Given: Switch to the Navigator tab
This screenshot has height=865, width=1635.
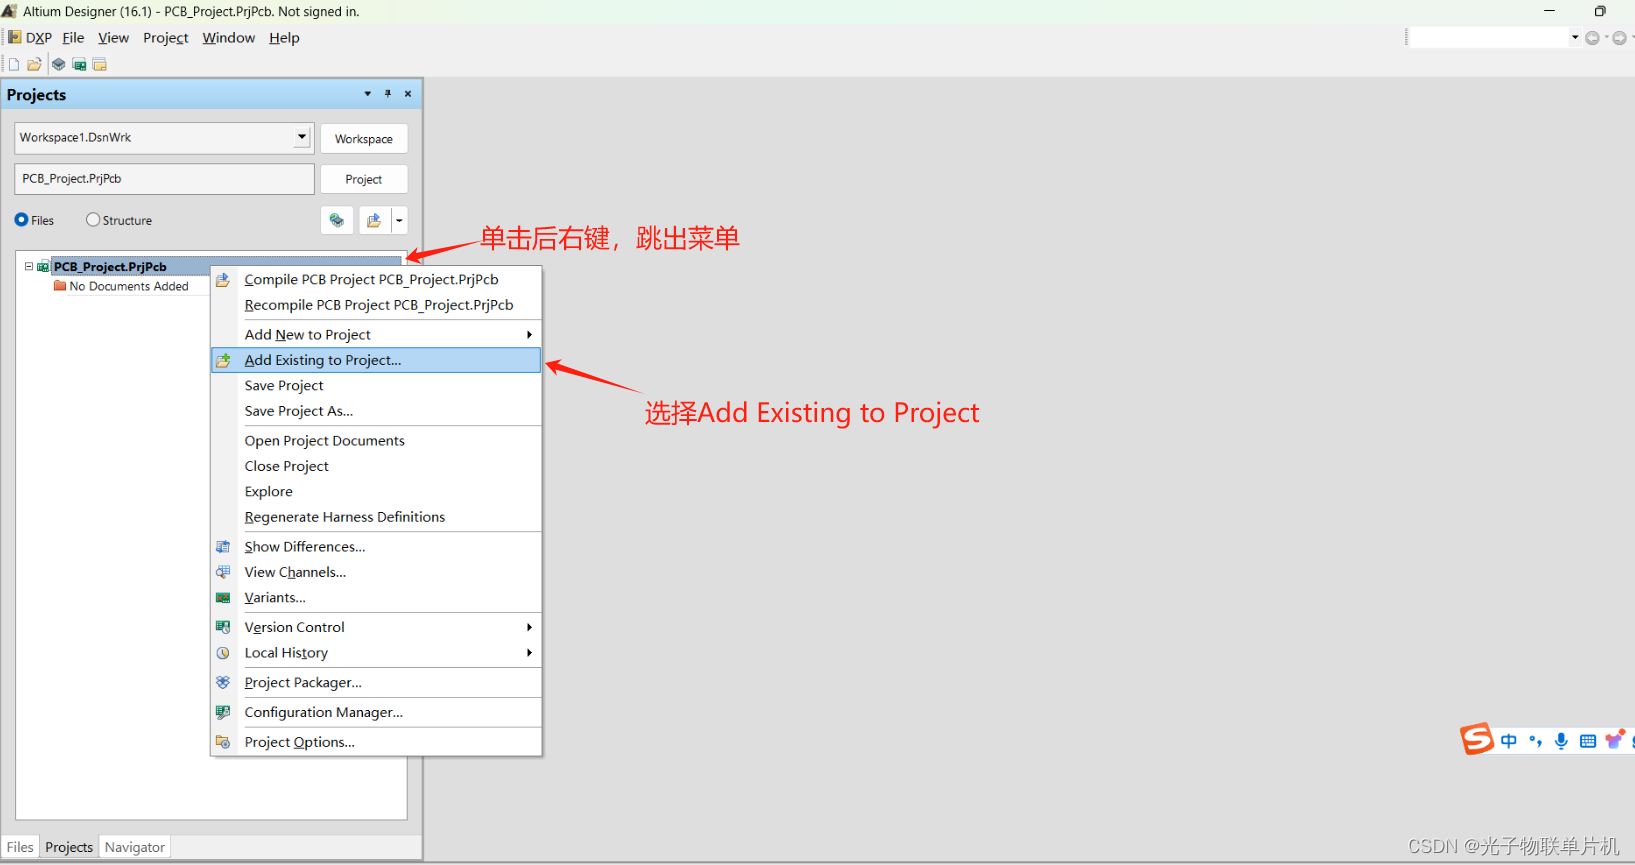Looking at the screenshot, I should click(x=135, y=847).
